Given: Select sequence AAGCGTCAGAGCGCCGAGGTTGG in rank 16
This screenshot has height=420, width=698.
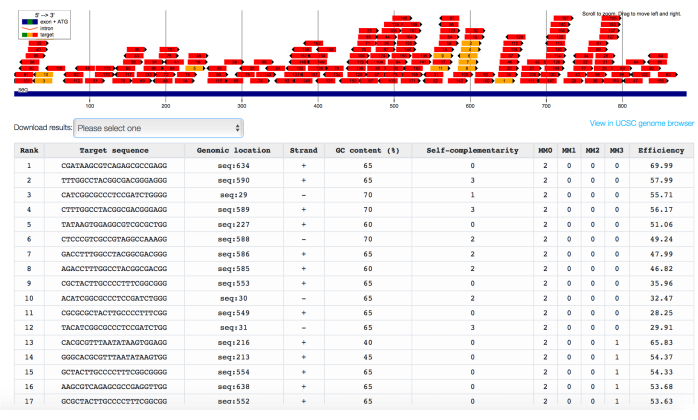Looking at the screenshot, I should 114,387.
